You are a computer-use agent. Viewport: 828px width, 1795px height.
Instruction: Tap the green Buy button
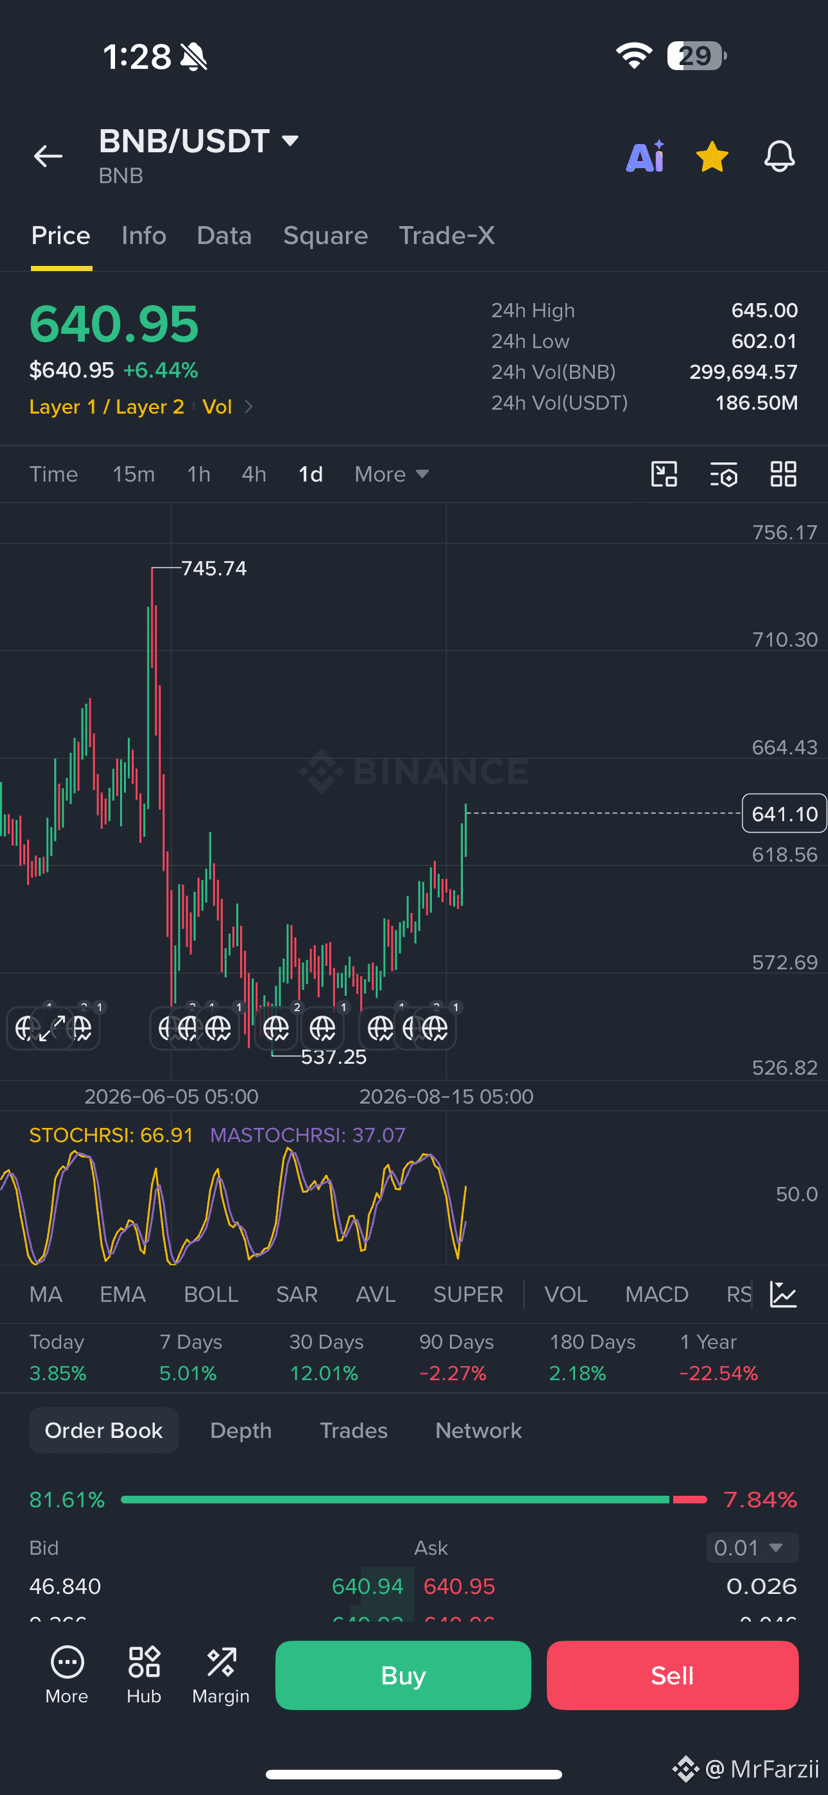(x=403, y=1675)
